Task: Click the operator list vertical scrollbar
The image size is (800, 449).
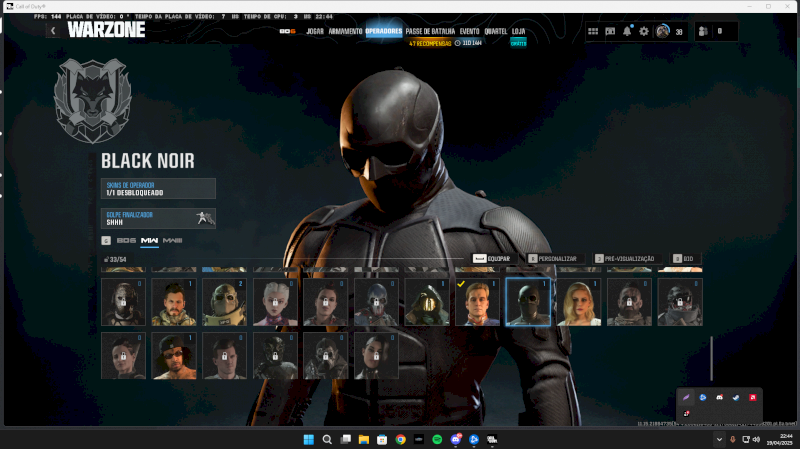Action: point(712,355)
